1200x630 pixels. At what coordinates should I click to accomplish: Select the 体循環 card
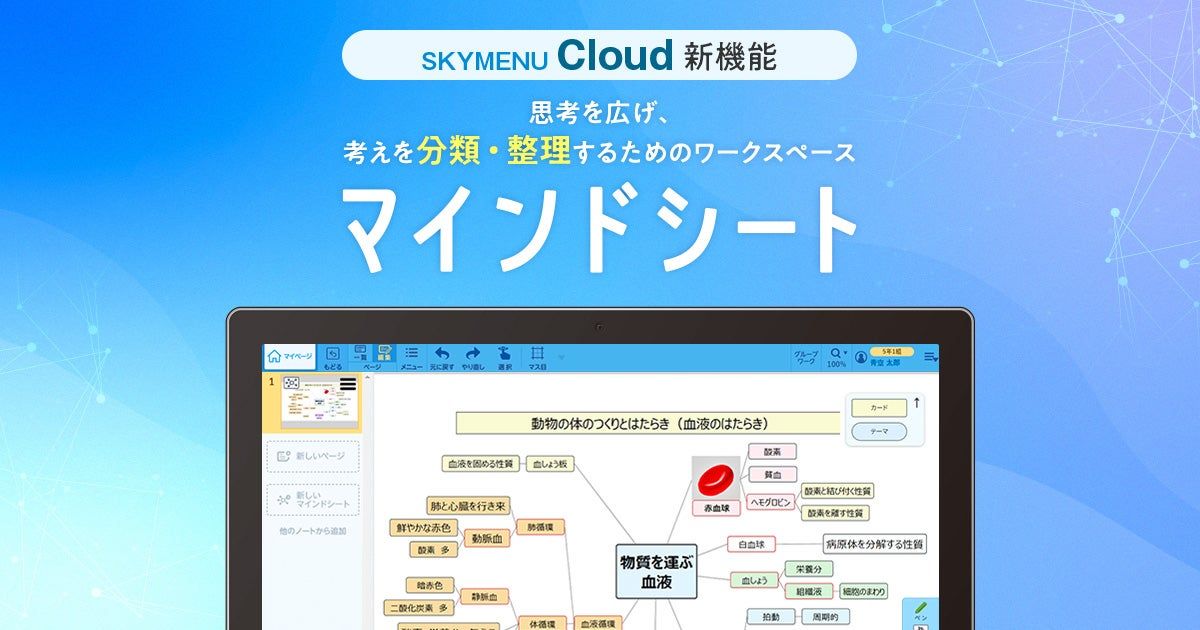coord(542,623)
